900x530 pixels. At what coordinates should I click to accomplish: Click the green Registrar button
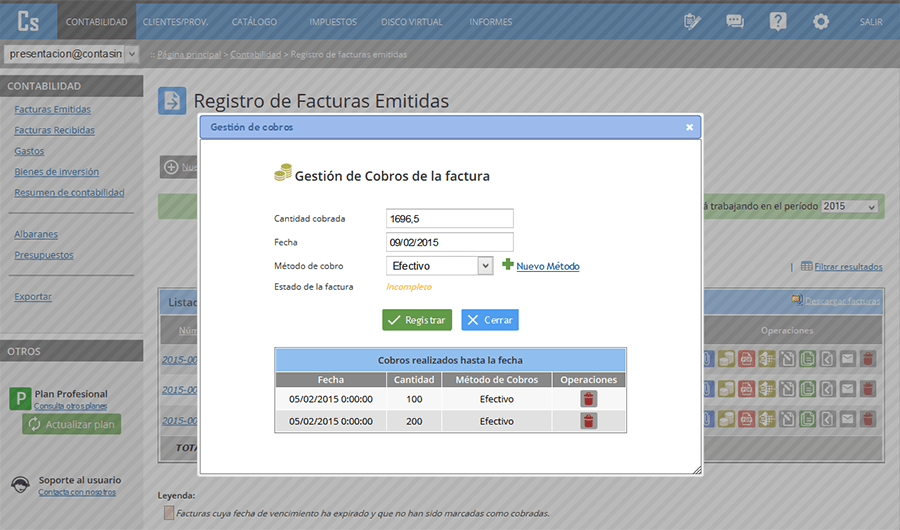tap(417, 320)
